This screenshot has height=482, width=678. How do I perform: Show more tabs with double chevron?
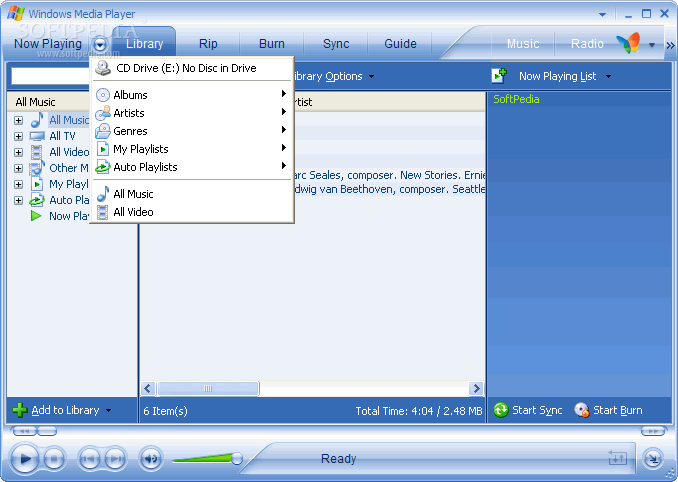click(670, 45)
